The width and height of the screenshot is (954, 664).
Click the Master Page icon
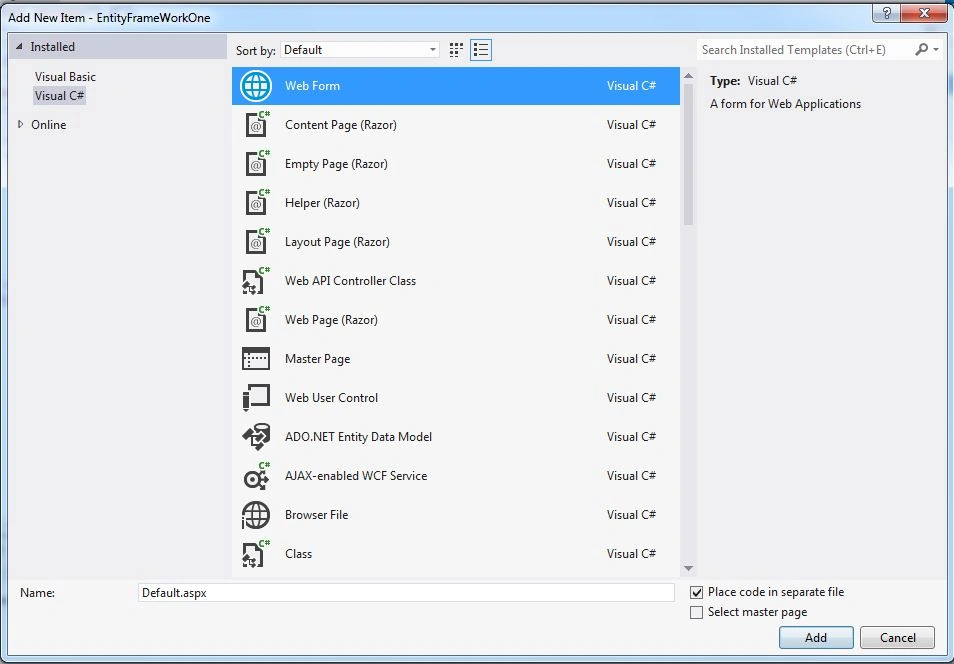coord(256,358)
